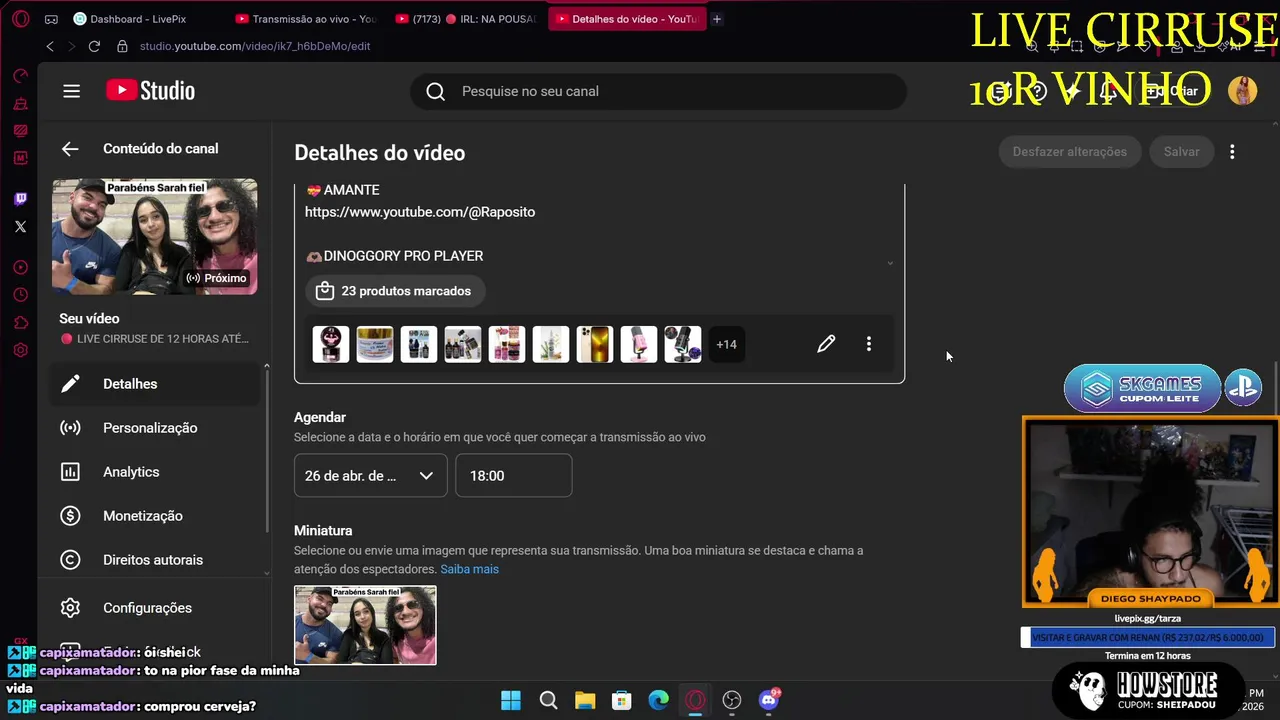Click the @Raposito YouTube link
This screenshot has height=720, width=1280.
420,212
